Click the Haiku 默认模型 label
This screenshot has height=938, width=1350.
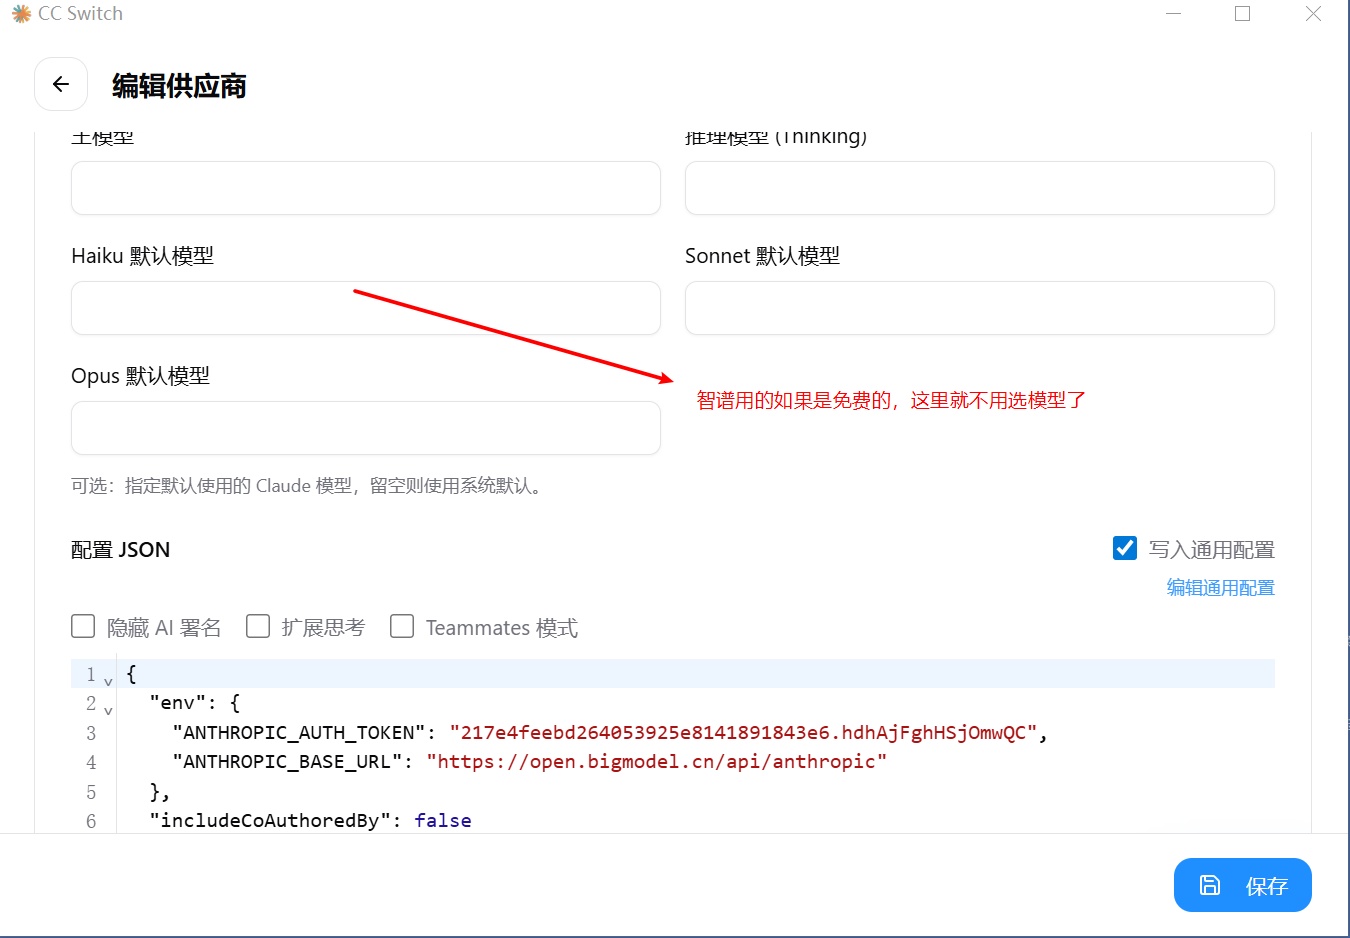pos(142,256)
